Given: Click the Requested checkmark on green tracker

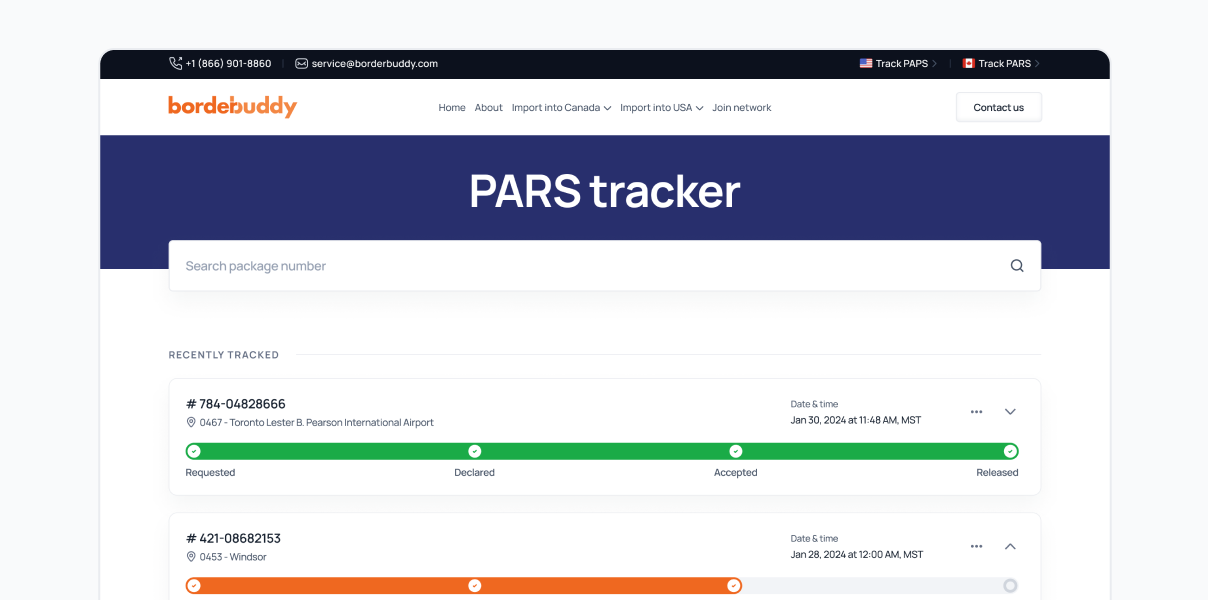Looking at the screenshot, I should [x=194, y=451].
